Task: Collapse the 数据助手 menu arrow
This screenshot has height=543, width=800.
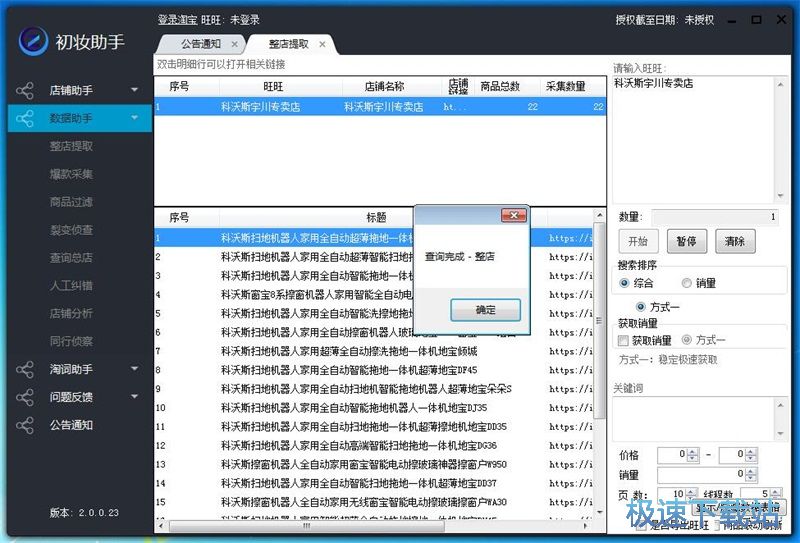Action: coord(134,118)
